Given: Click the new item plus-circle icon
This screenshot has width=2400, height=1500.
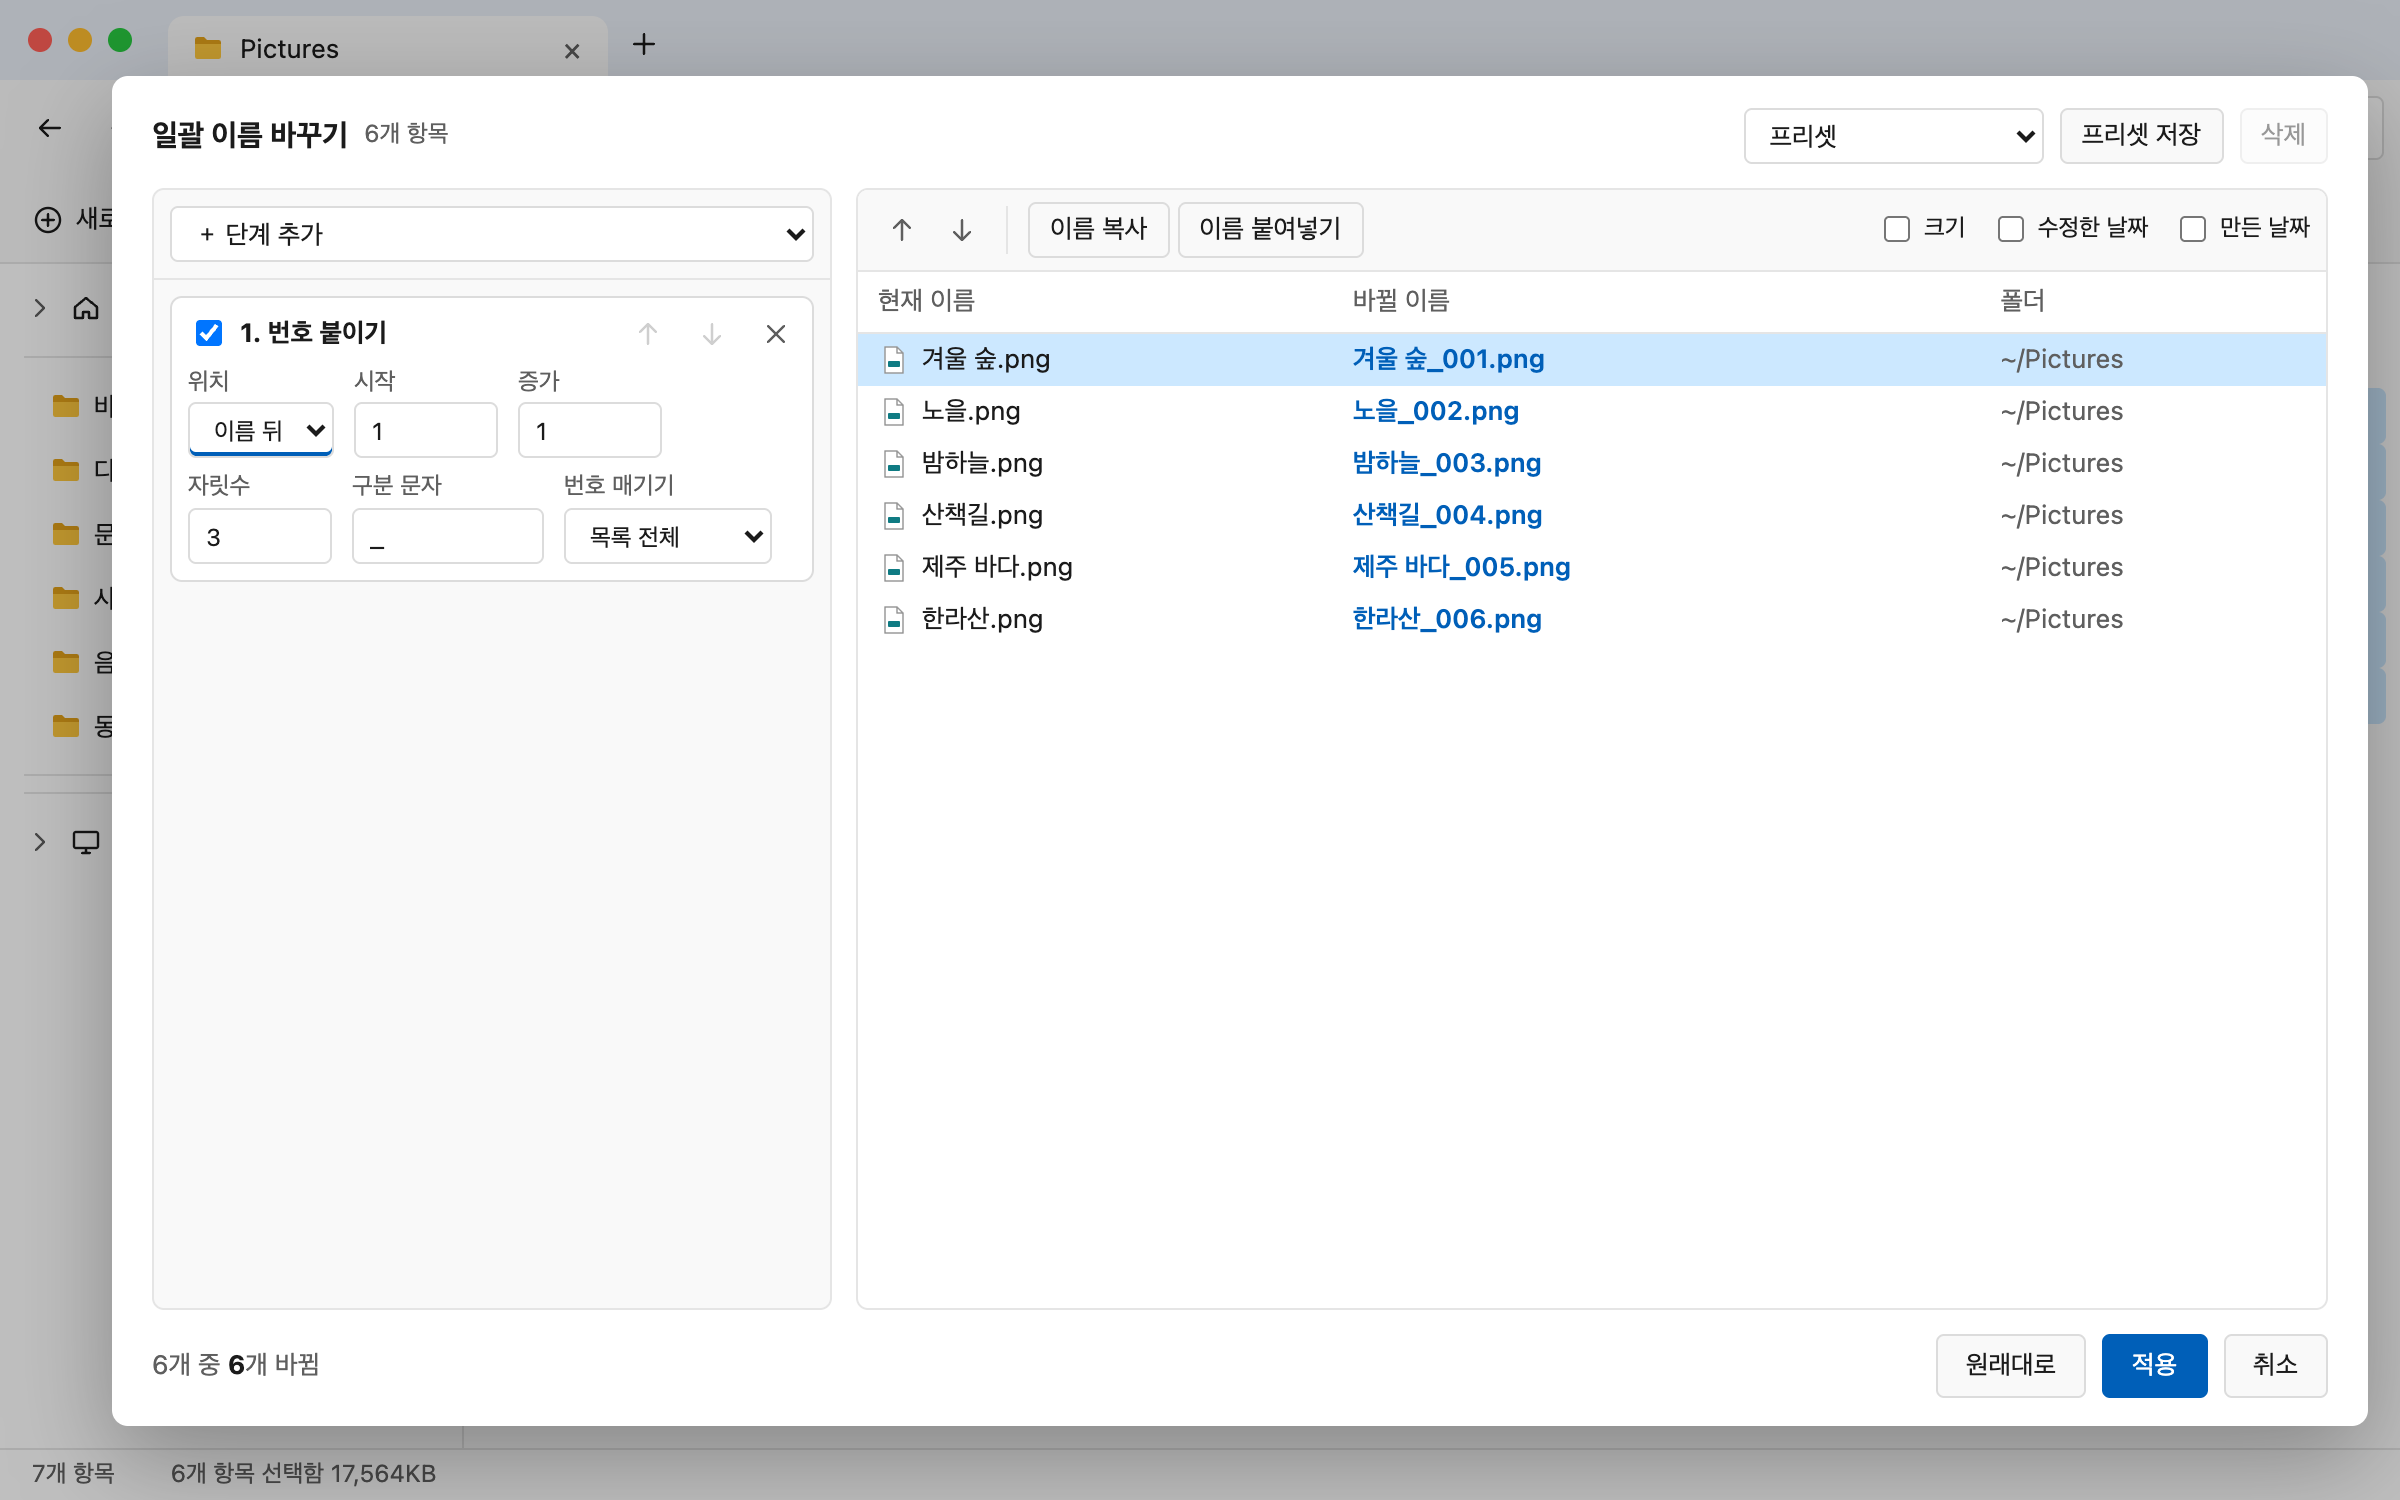Looking at the screenshot, I should pos(48,219).
